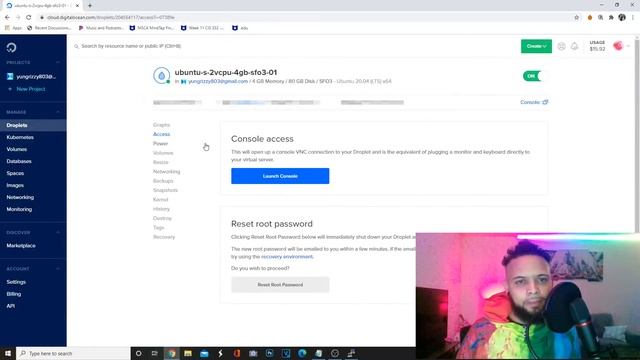Bookmark this page with star icon
This screenshot has width=640, height=360.
tap(577, 18)
